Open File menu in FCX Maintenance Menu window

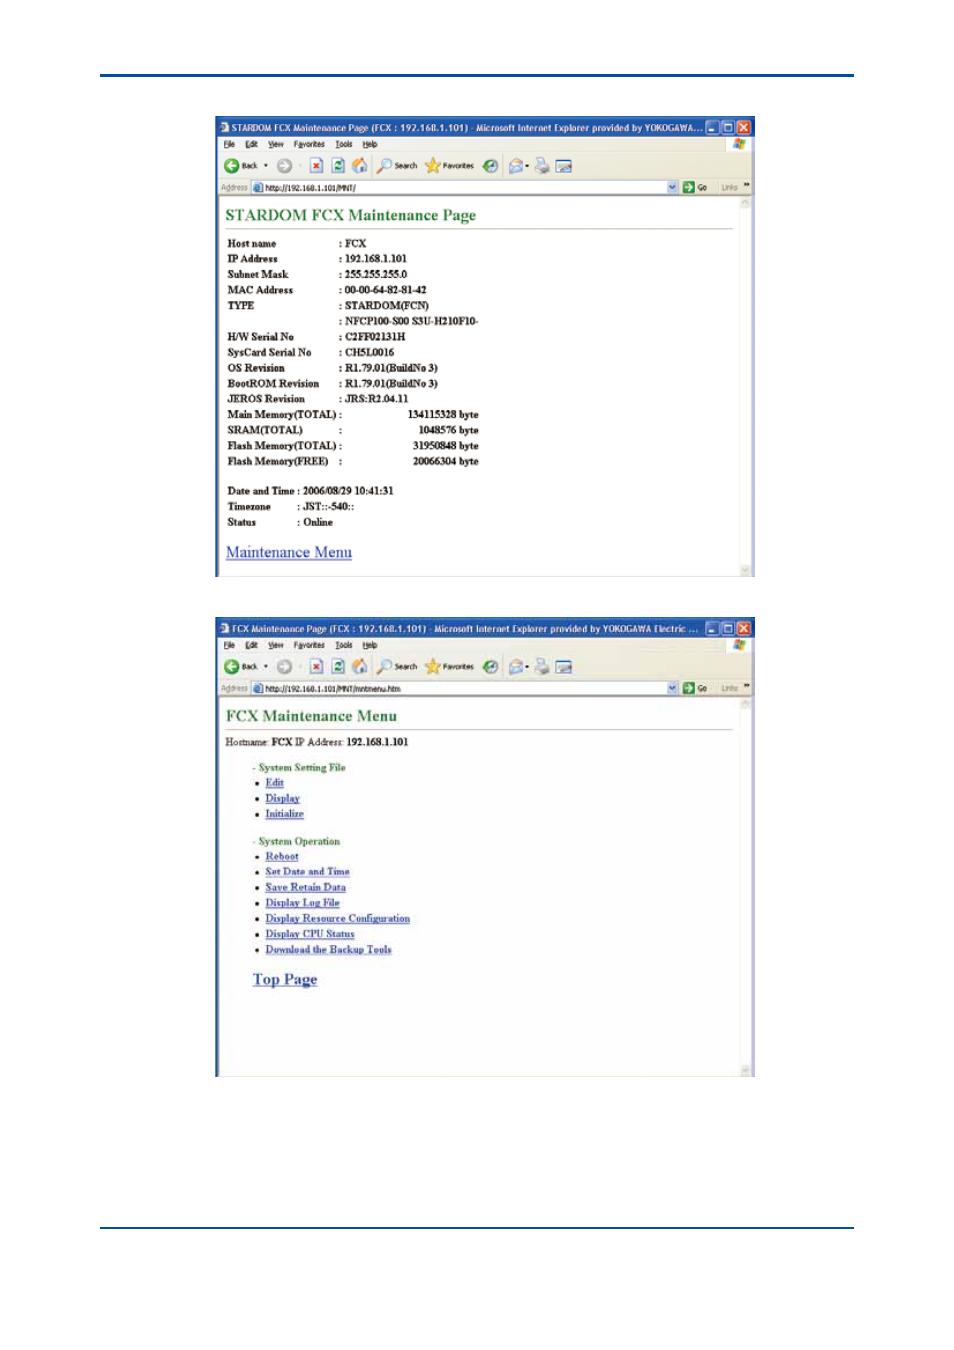[229, 645]
